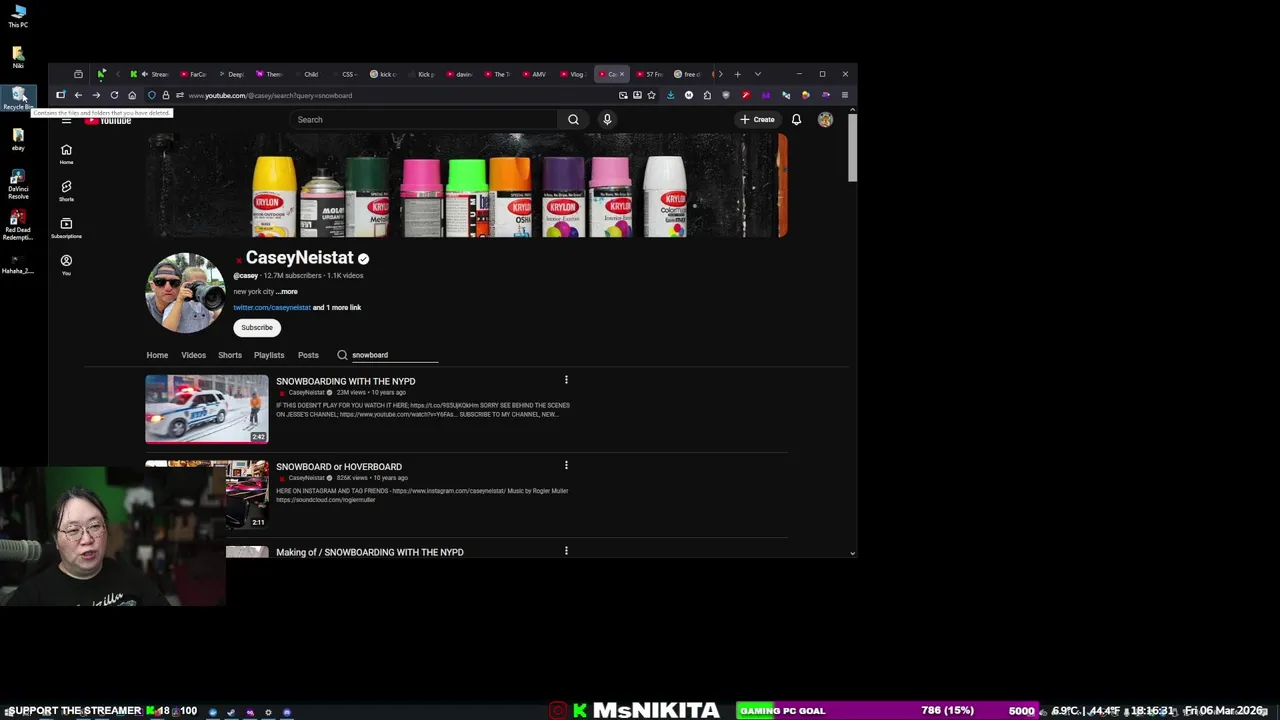Open options for 'Making of / SNOWBOARDING' video
The width and height of the screenshot is (1280, 720).
pos(566,551)
